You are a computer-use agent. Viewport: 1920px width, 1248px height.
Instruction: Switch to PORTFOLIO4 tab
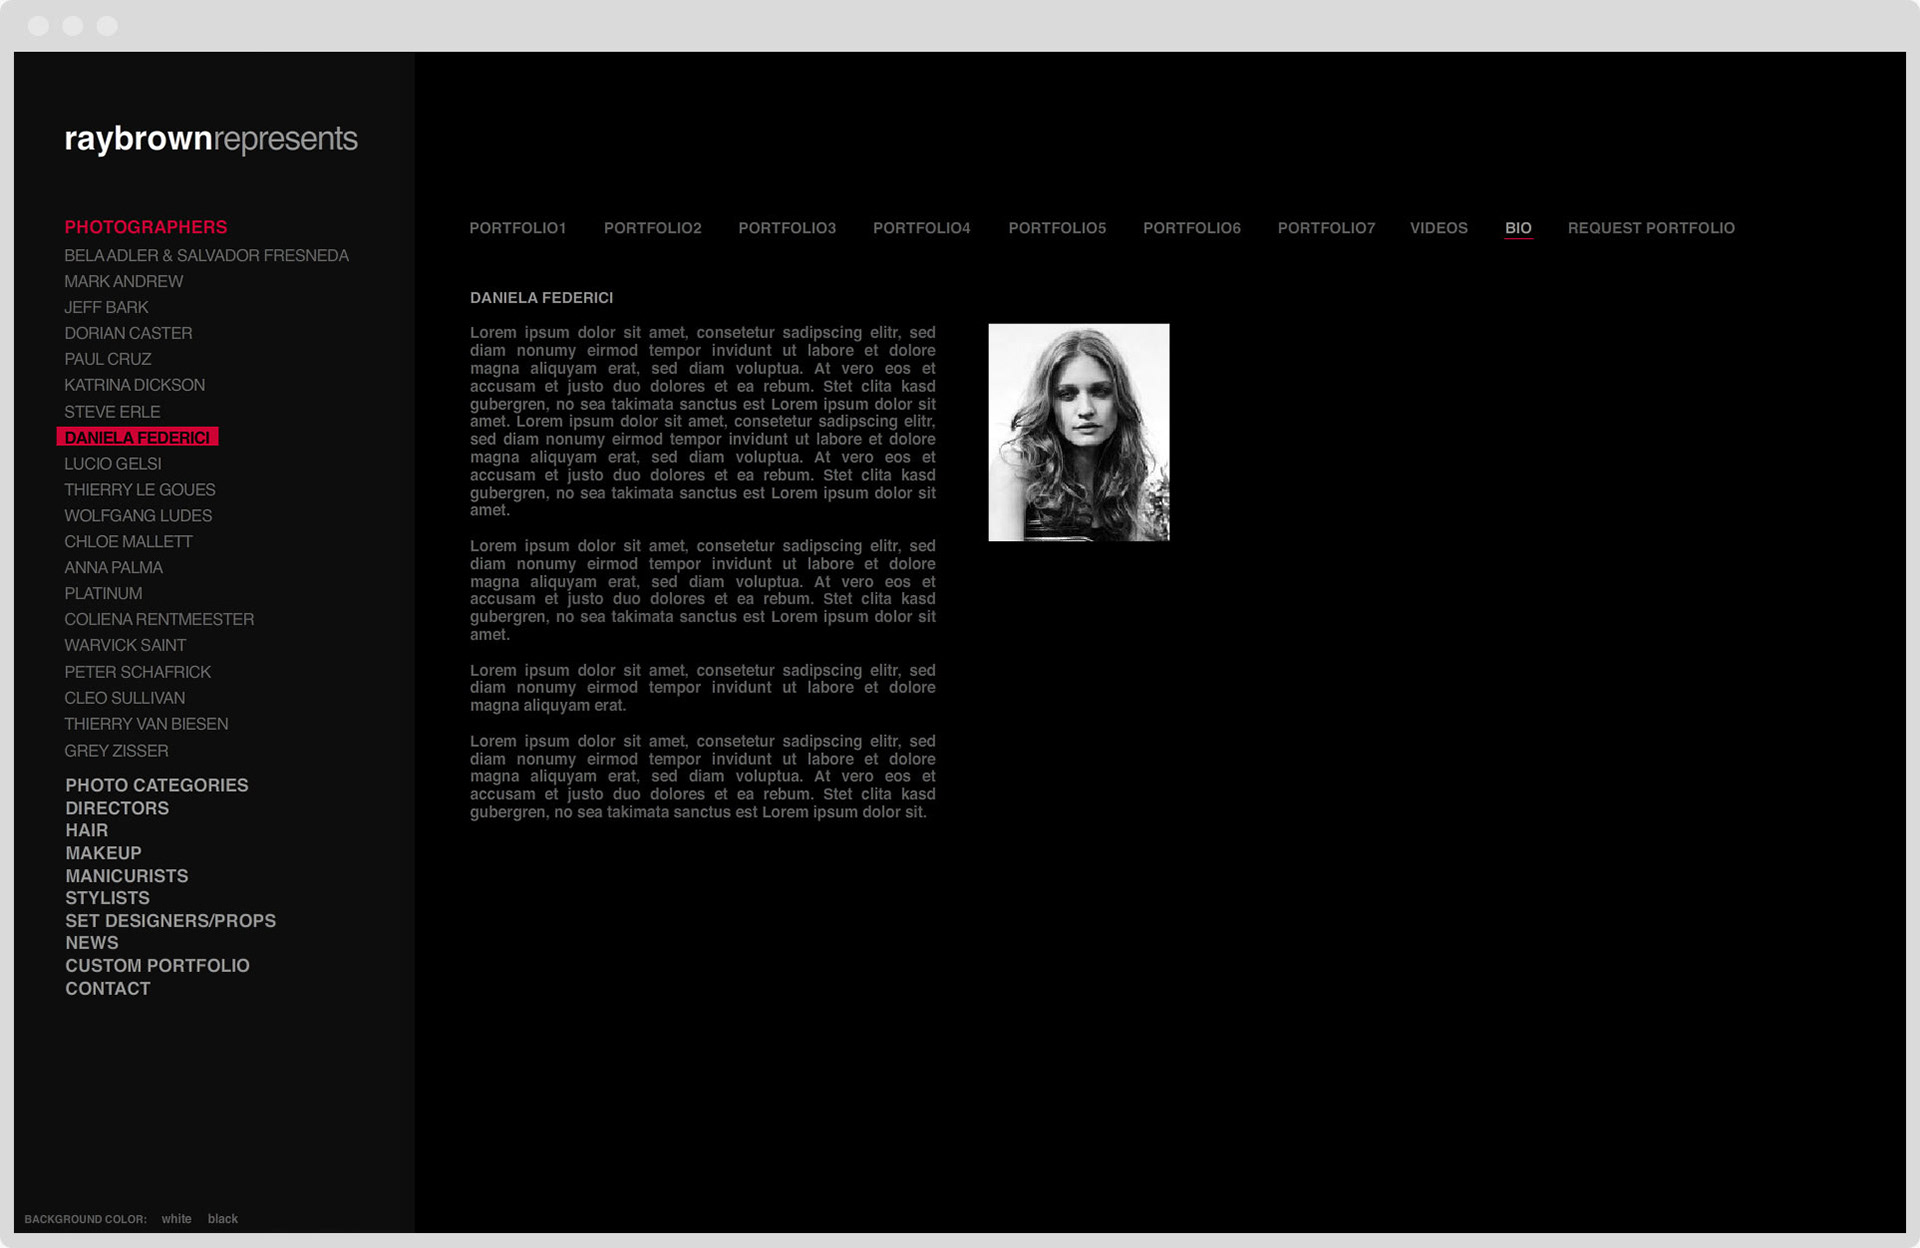(921, 228)
